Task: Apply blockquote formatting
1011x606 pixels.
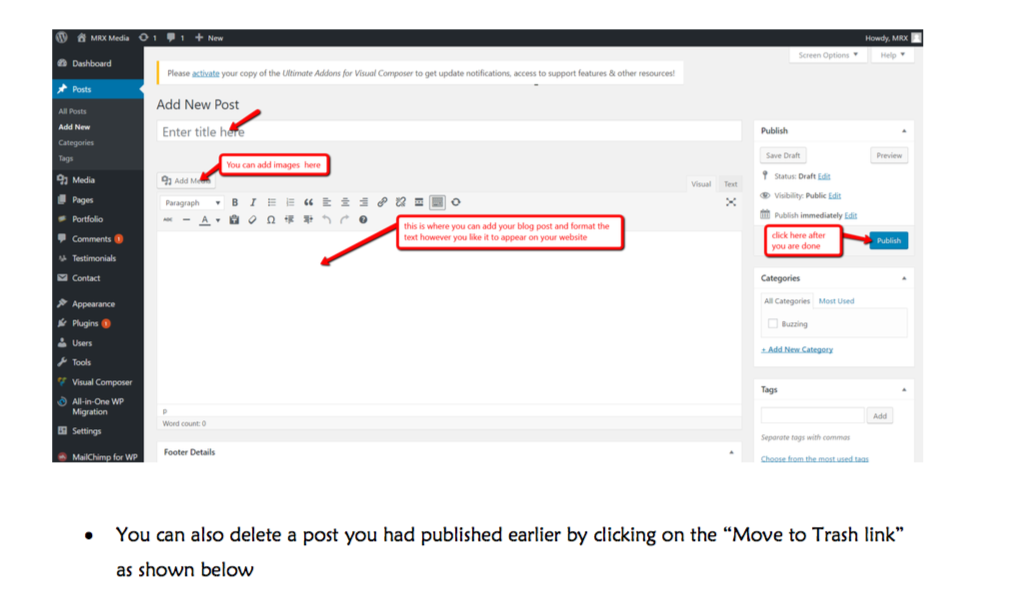Action: click(x=308, y=202)
